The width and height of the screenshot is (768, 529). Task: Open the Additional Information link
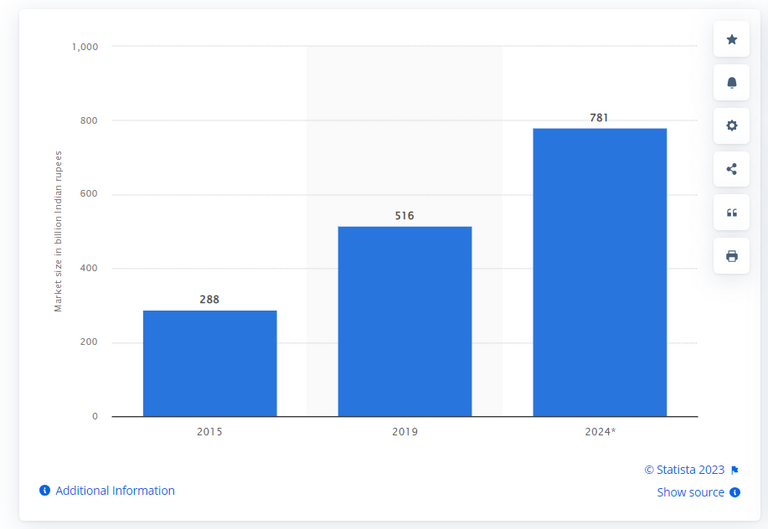point(115,491)
